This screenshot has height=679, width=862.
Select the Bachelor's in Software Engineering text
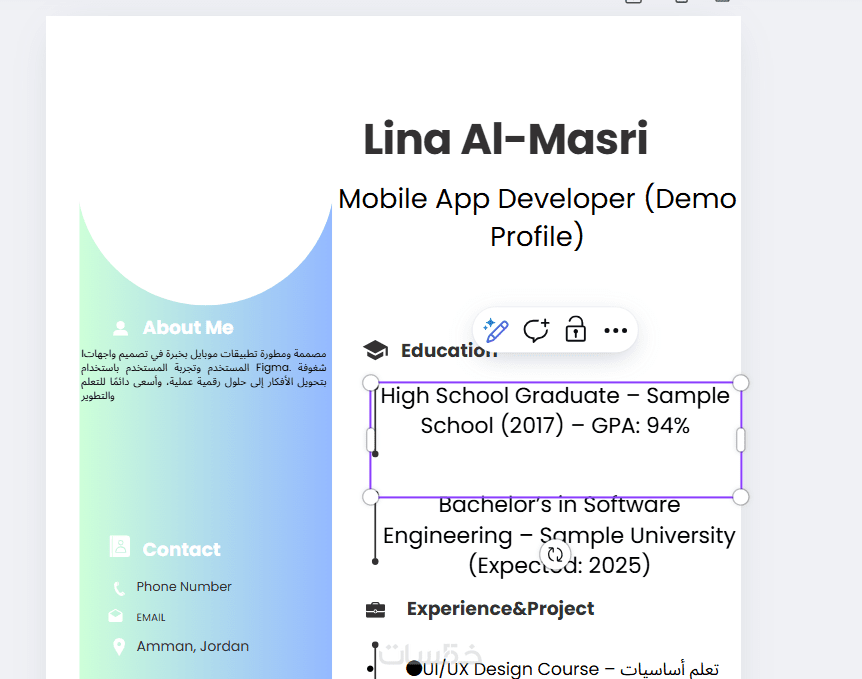559,536
